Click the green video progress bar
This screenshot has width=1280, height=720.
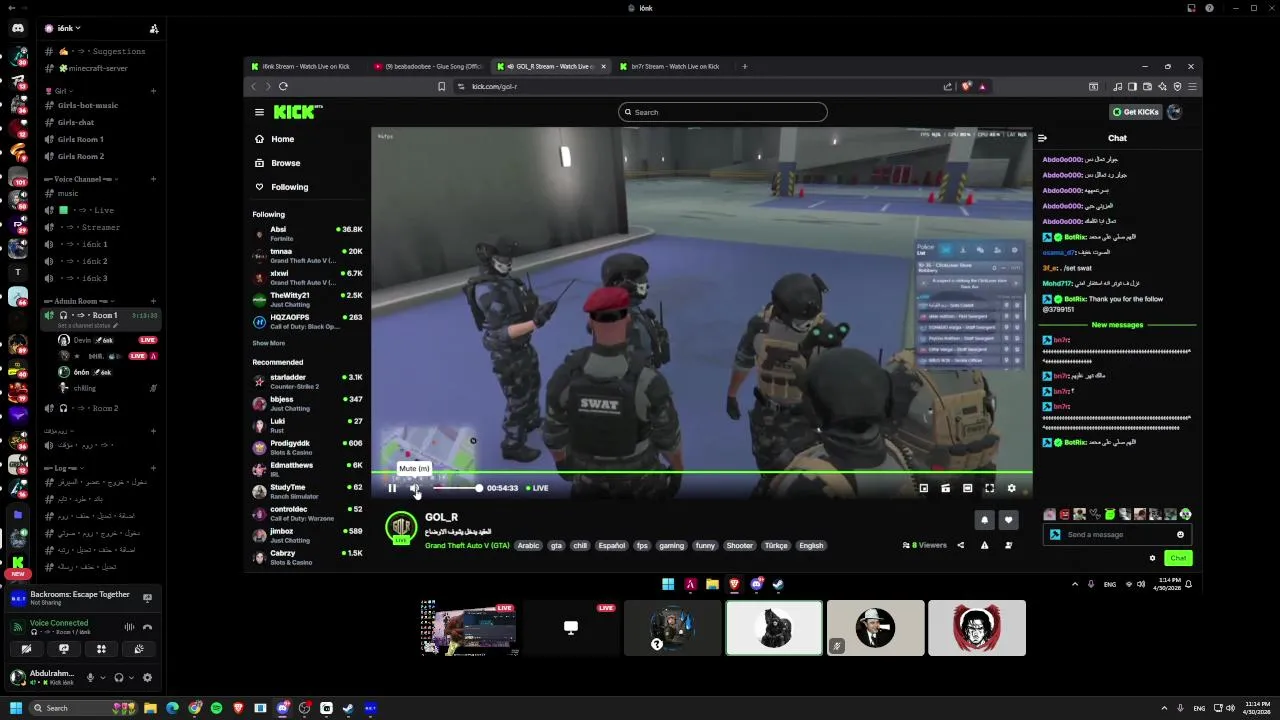coord(701,472)
